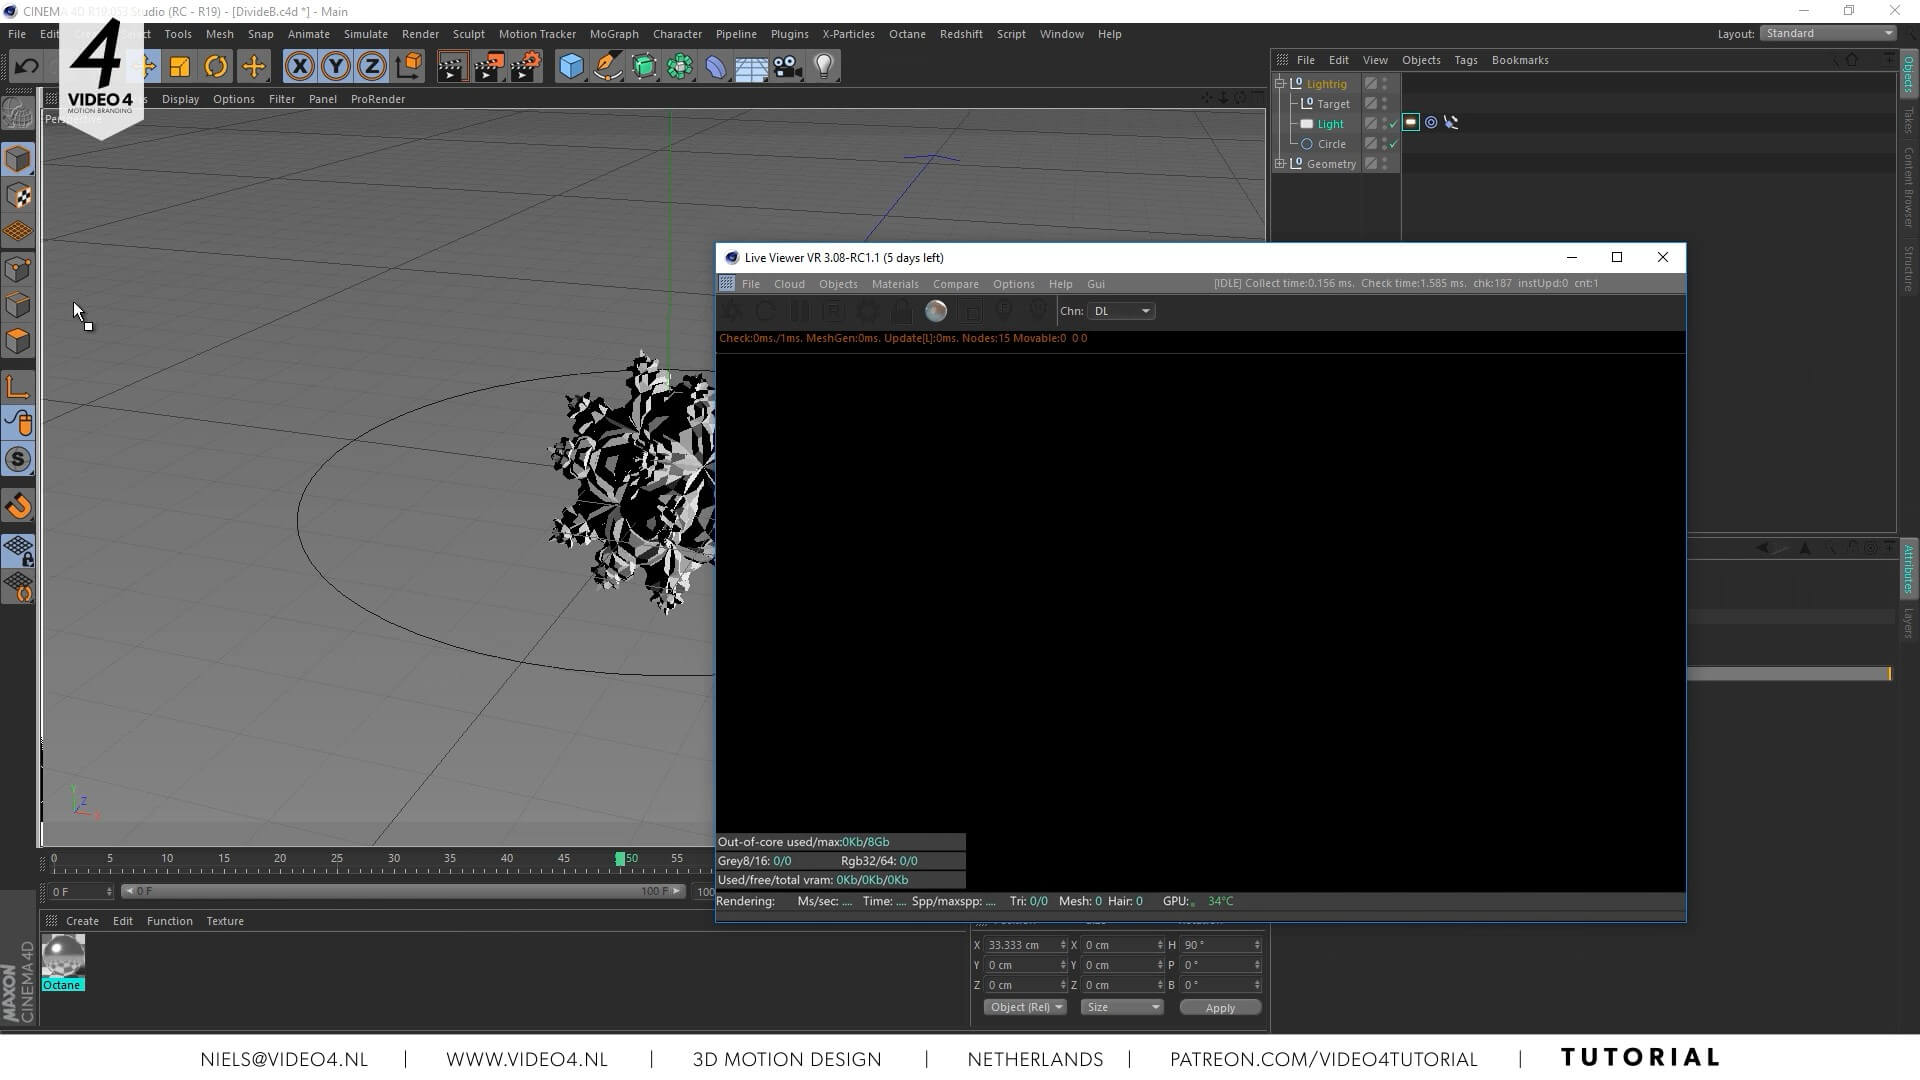Open the Octane menu

click(x=907, y=34)
